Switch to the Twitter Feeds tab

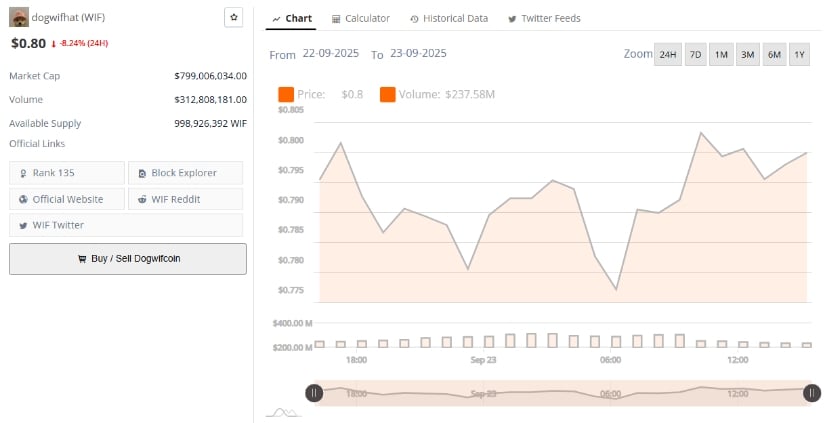[x=544, y=18]
